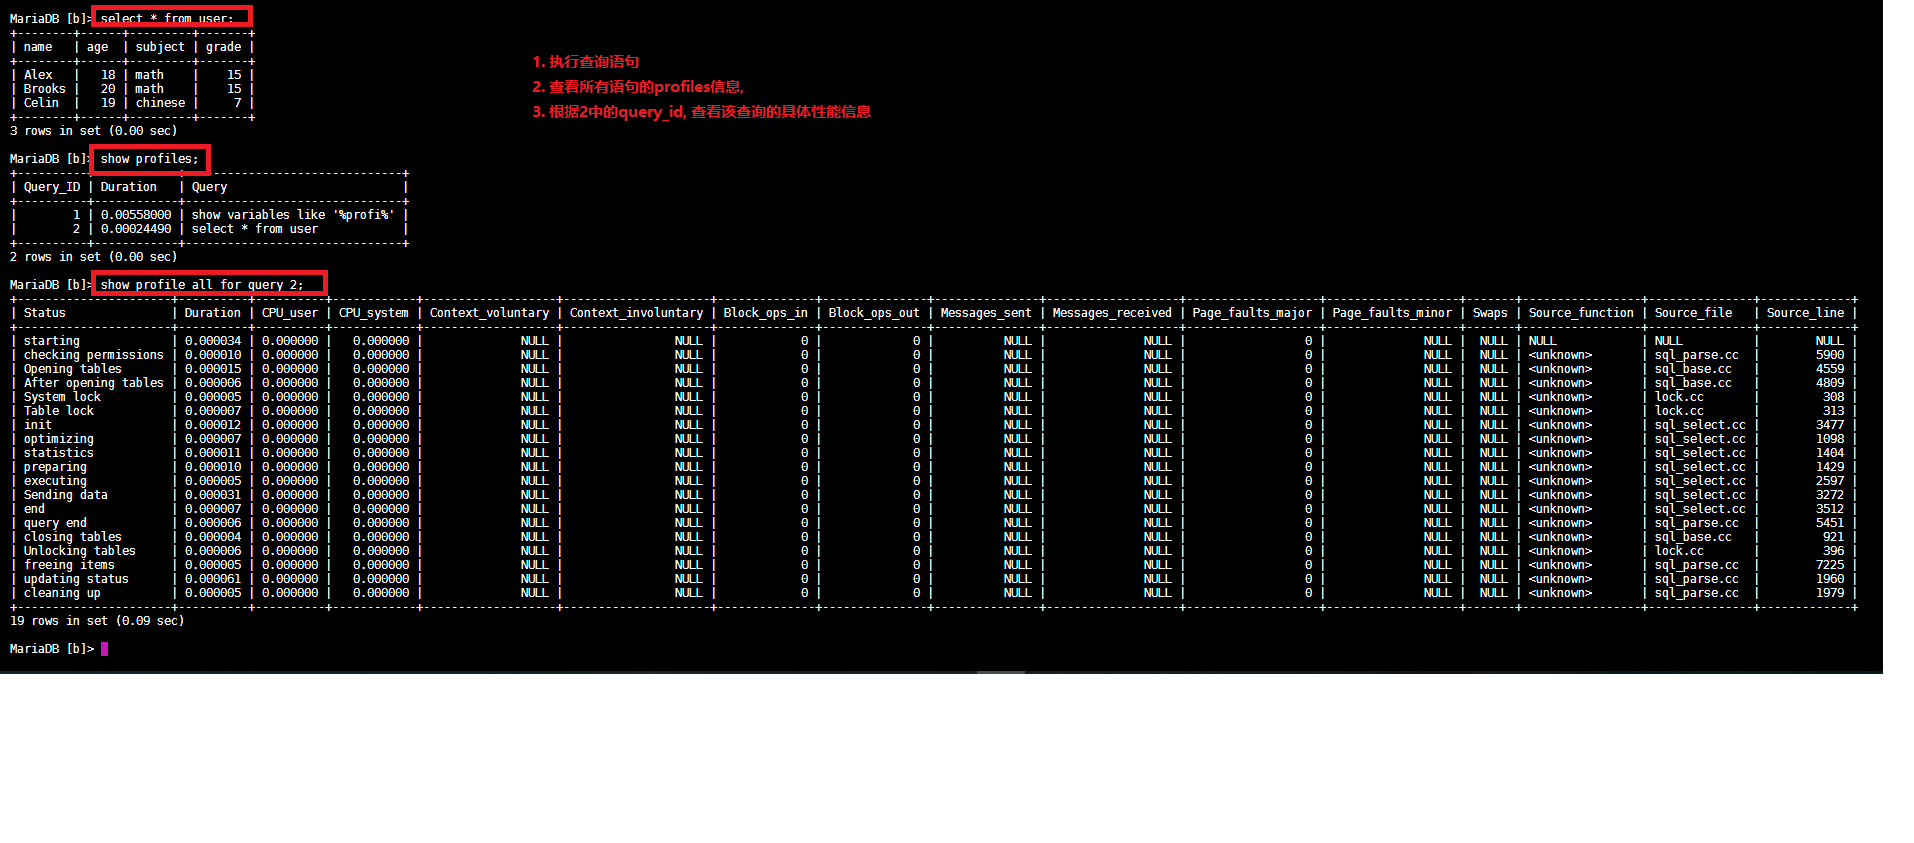Select the 'System lock' status row
This screenshot has height=843, width=1914.
(x=932, y=397)
